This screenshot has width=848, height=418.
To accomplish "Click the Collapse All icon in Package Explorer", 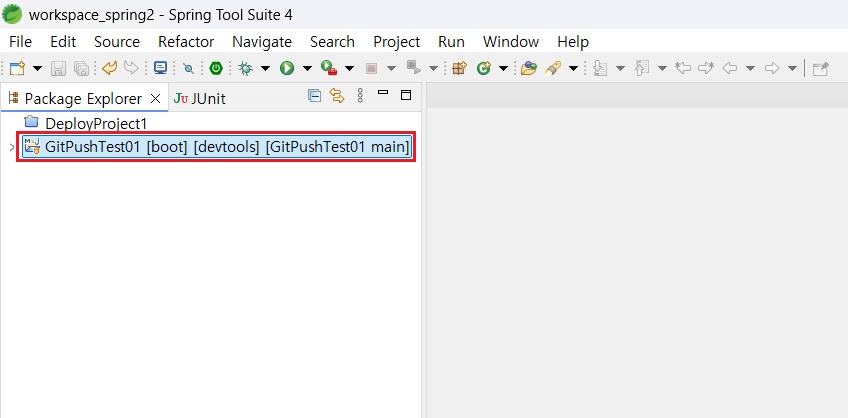I will [x=314, y=96].
